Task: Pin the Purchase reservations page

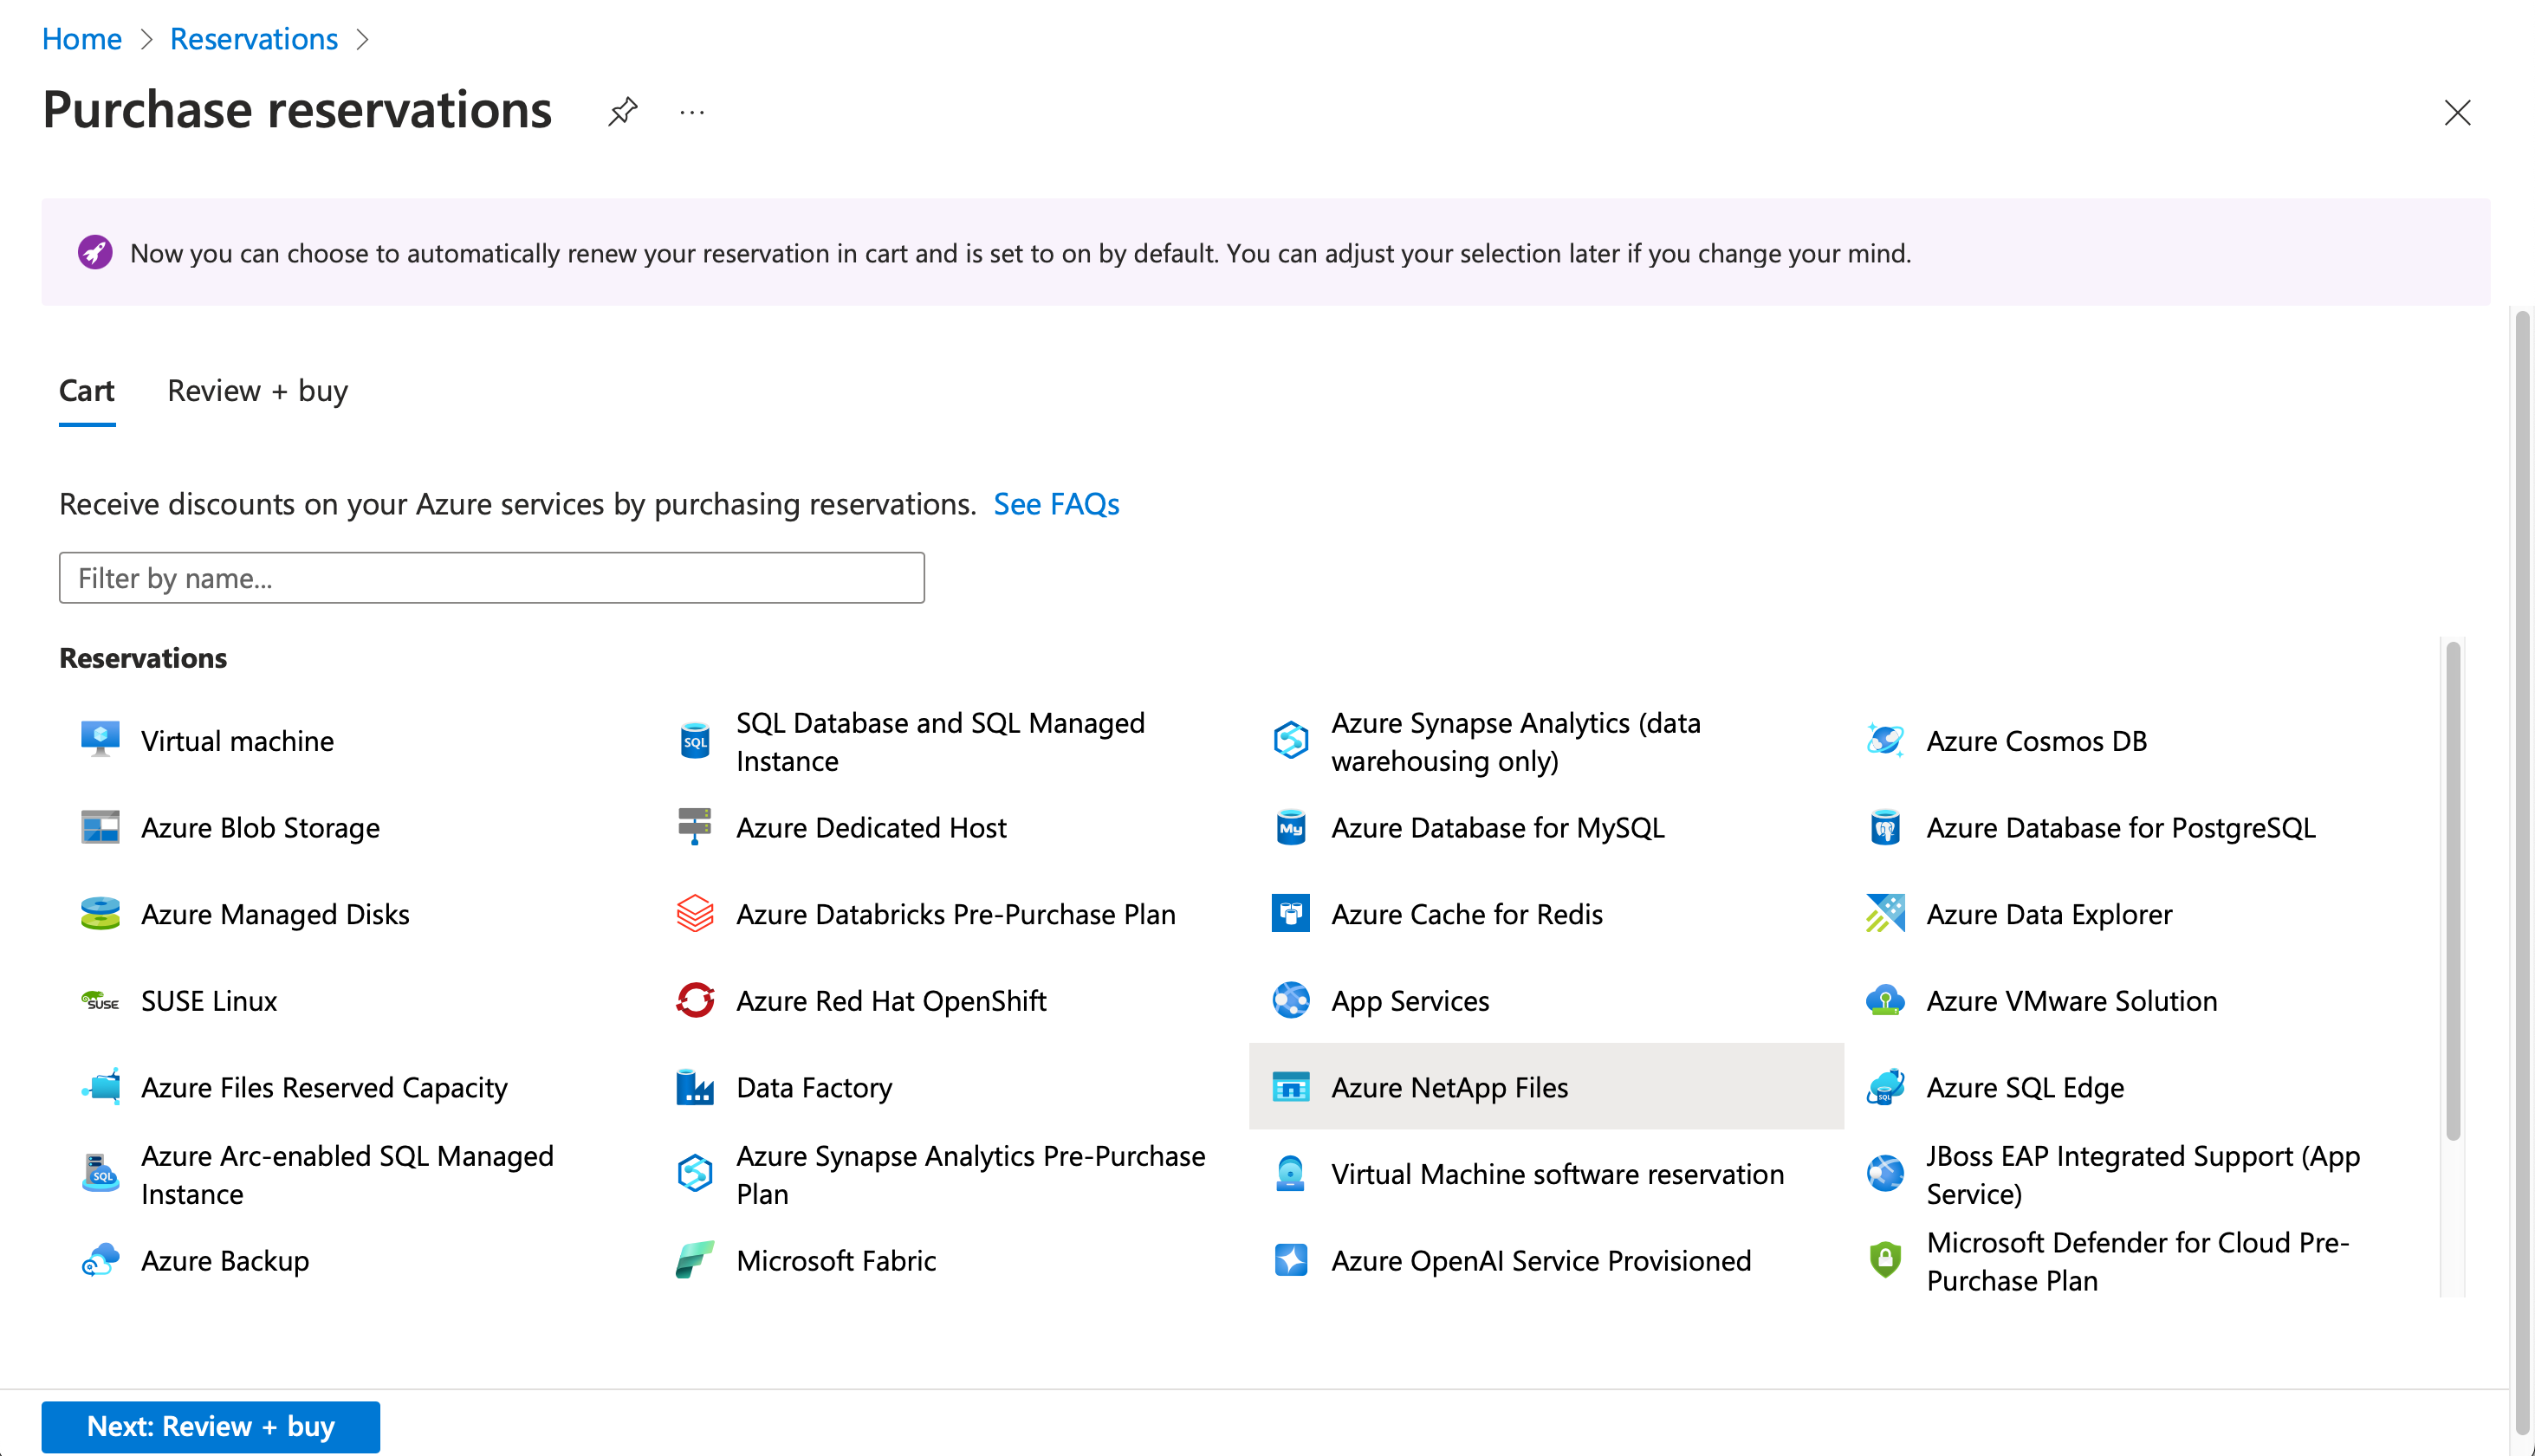Action: point(622,111)
